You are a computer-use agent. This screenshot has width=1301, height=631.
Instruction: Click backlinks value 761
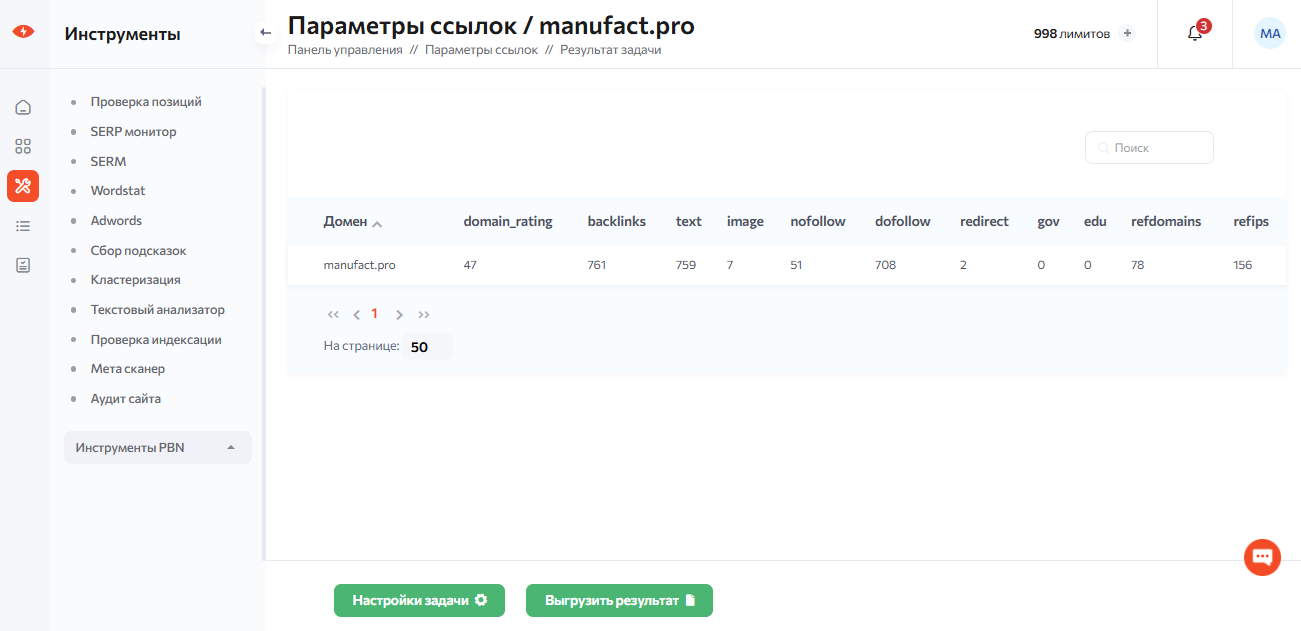(597, 265)
